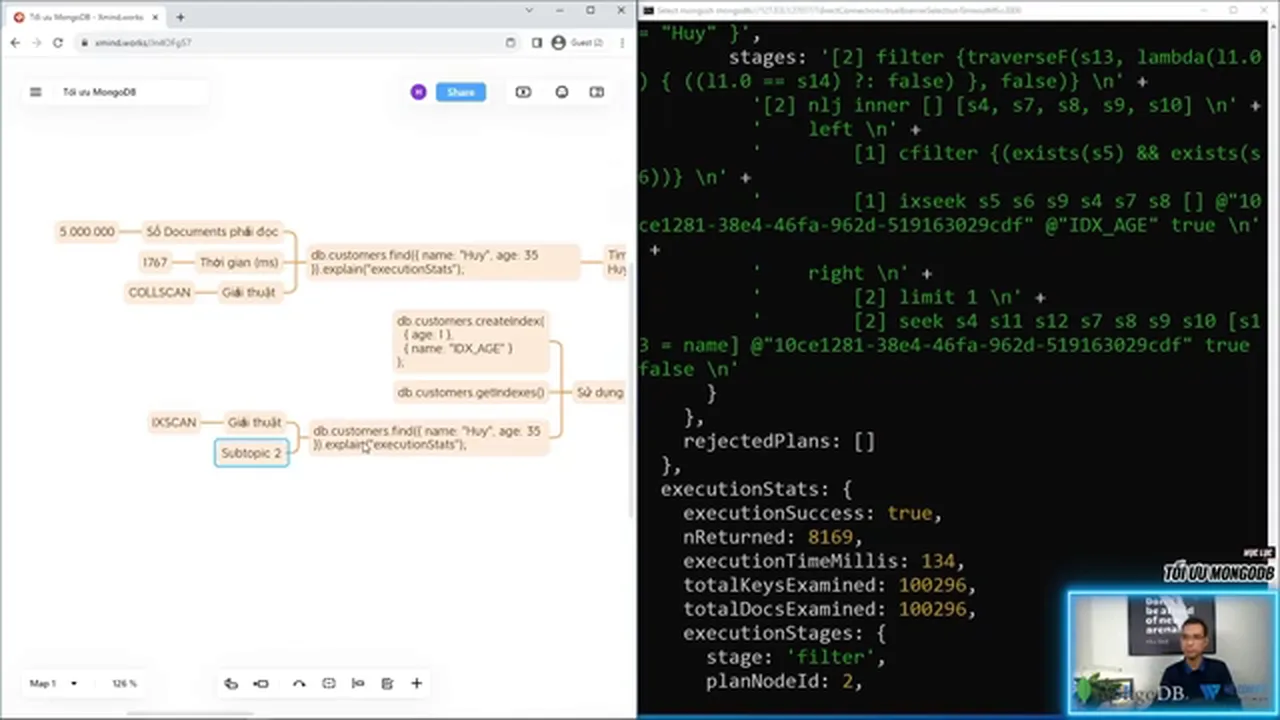Select the Sử dụng topic node
Viewport: 1280px width, 720px height.
599,392
